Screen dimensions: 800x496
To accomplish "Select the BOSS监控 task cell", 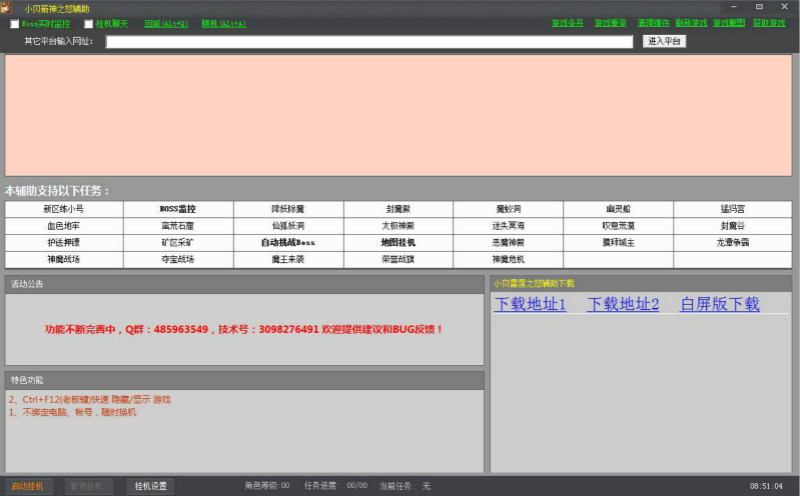I will point(178,209).
